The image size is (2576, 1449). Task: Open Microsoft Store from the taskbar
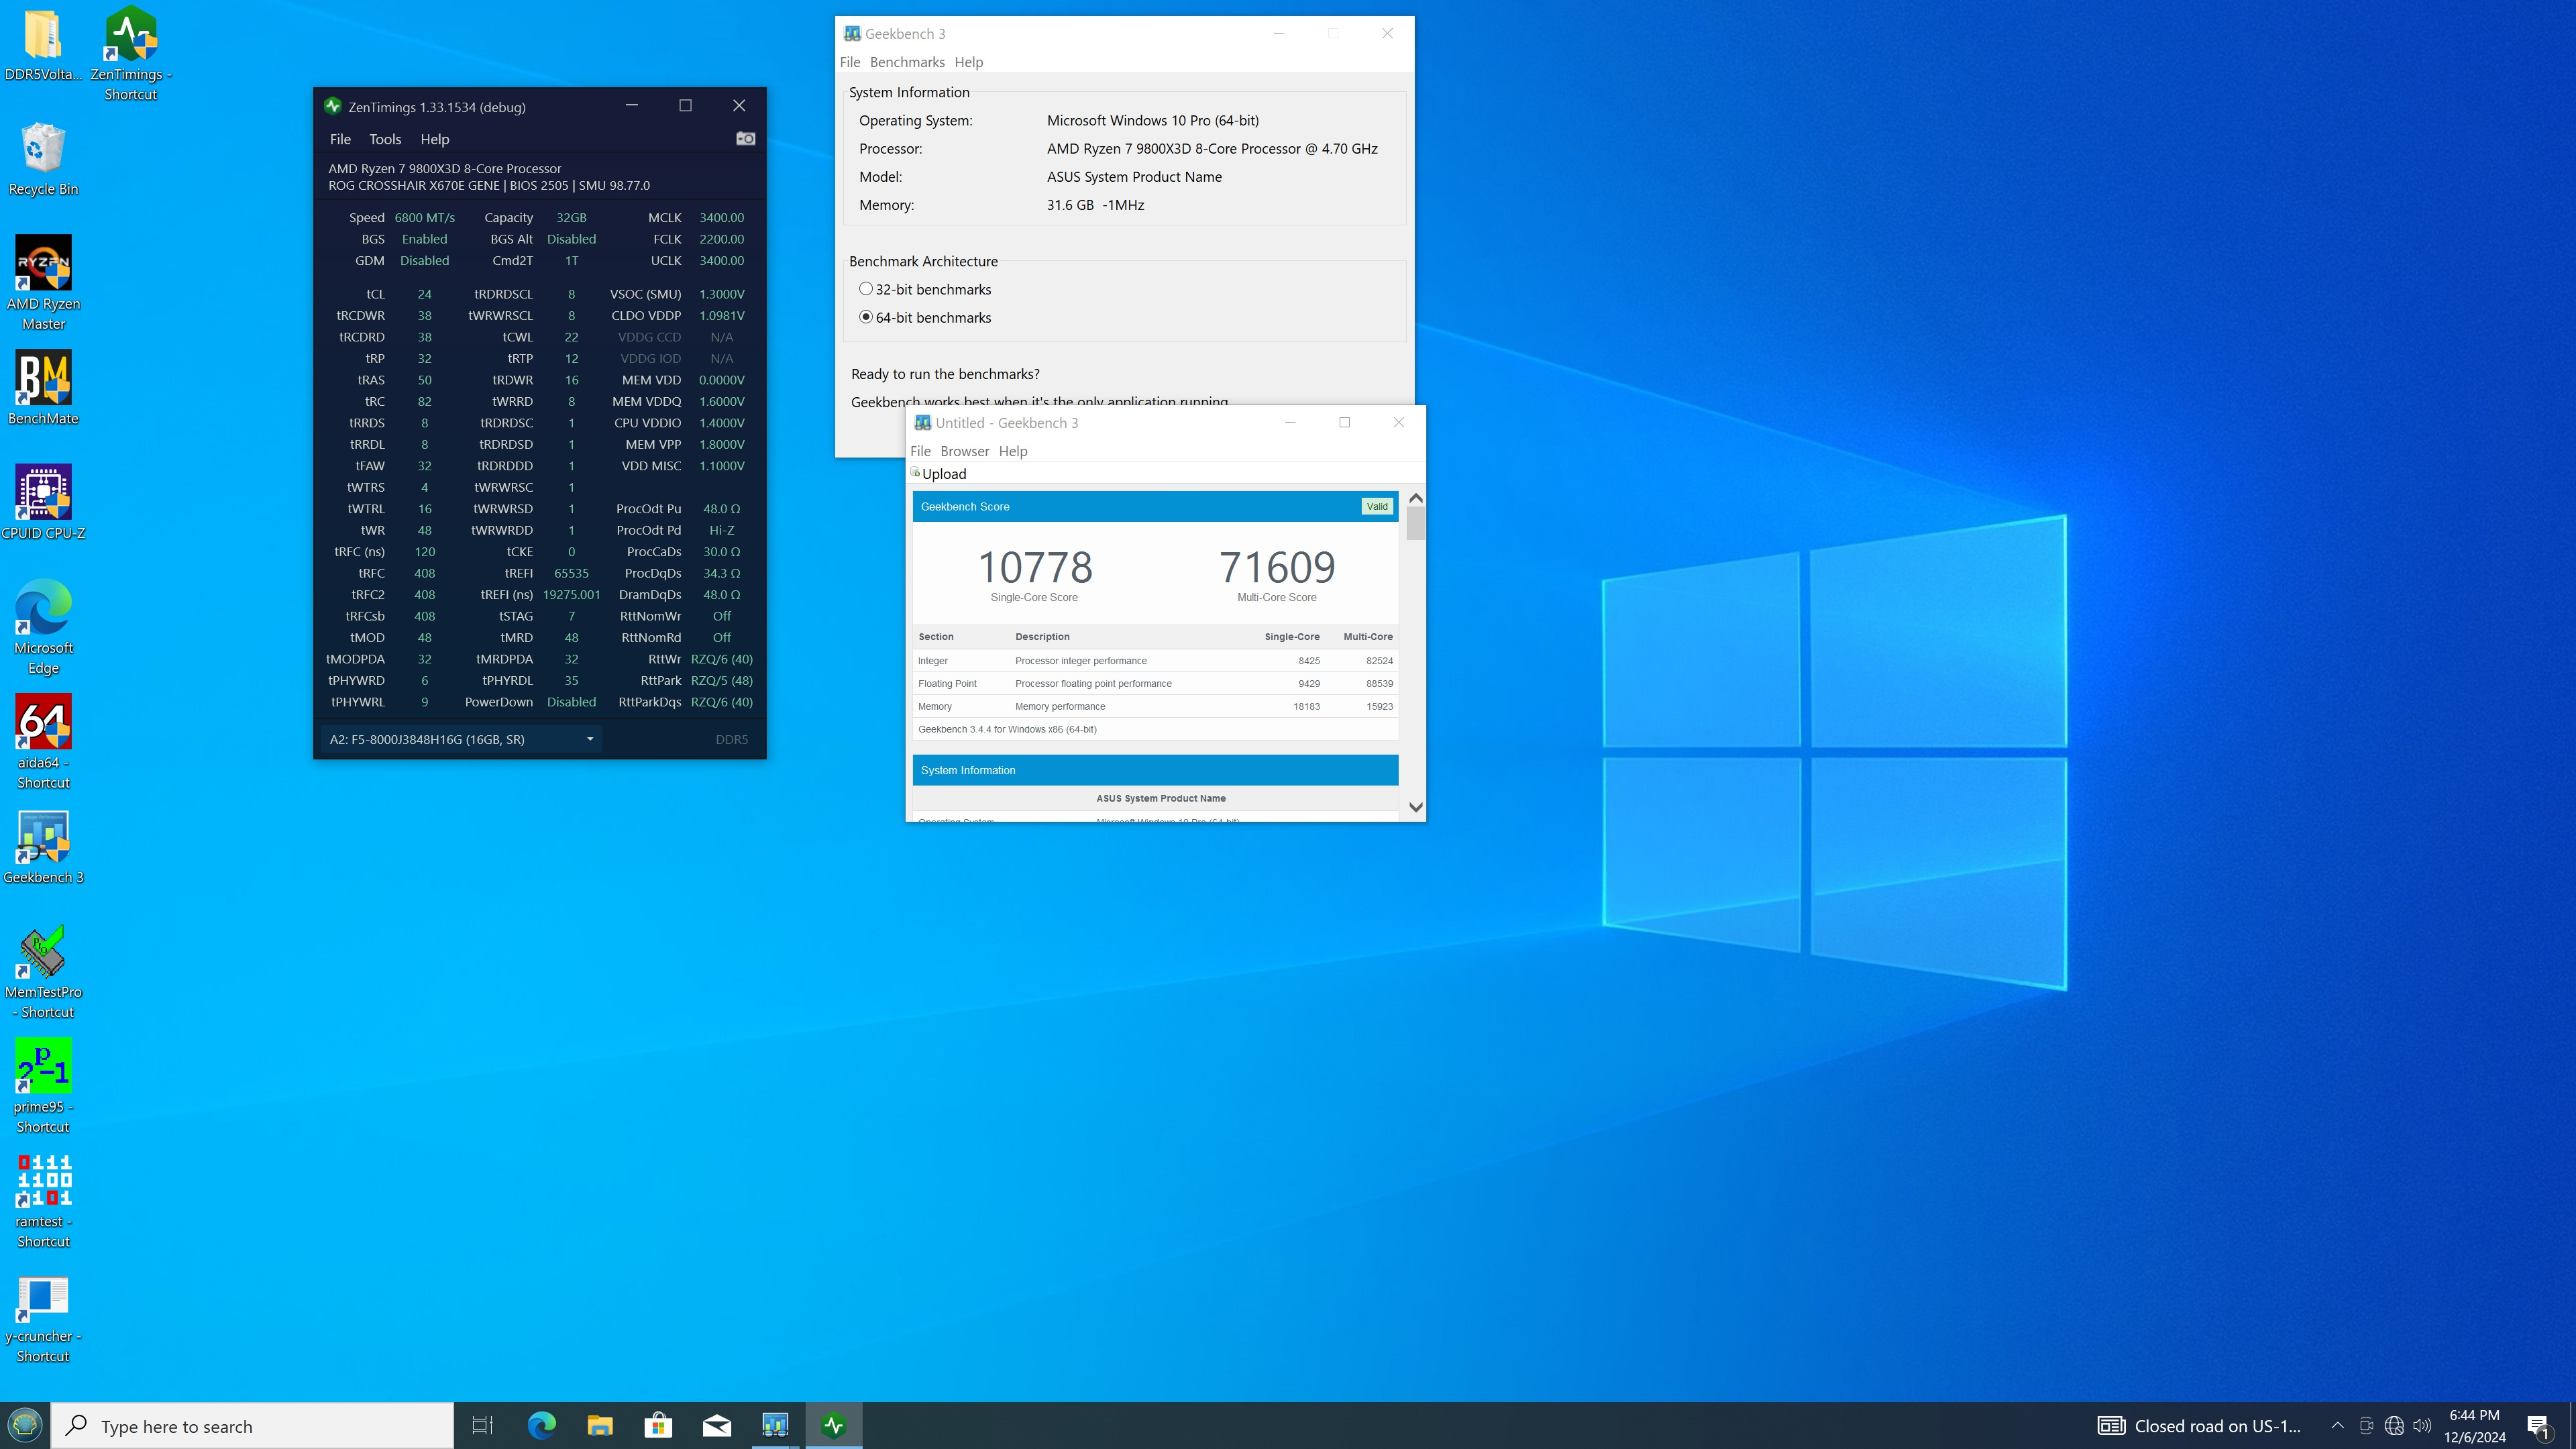coord(657,1425)
